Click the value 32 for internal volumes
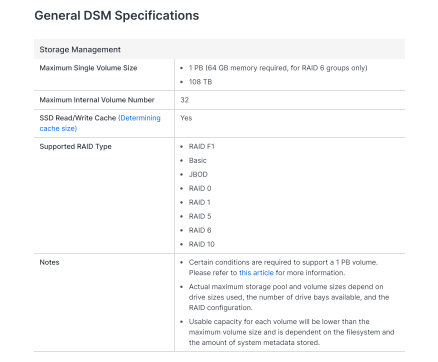The width and height of the screenshot is (438, 362). click(185, 100)
